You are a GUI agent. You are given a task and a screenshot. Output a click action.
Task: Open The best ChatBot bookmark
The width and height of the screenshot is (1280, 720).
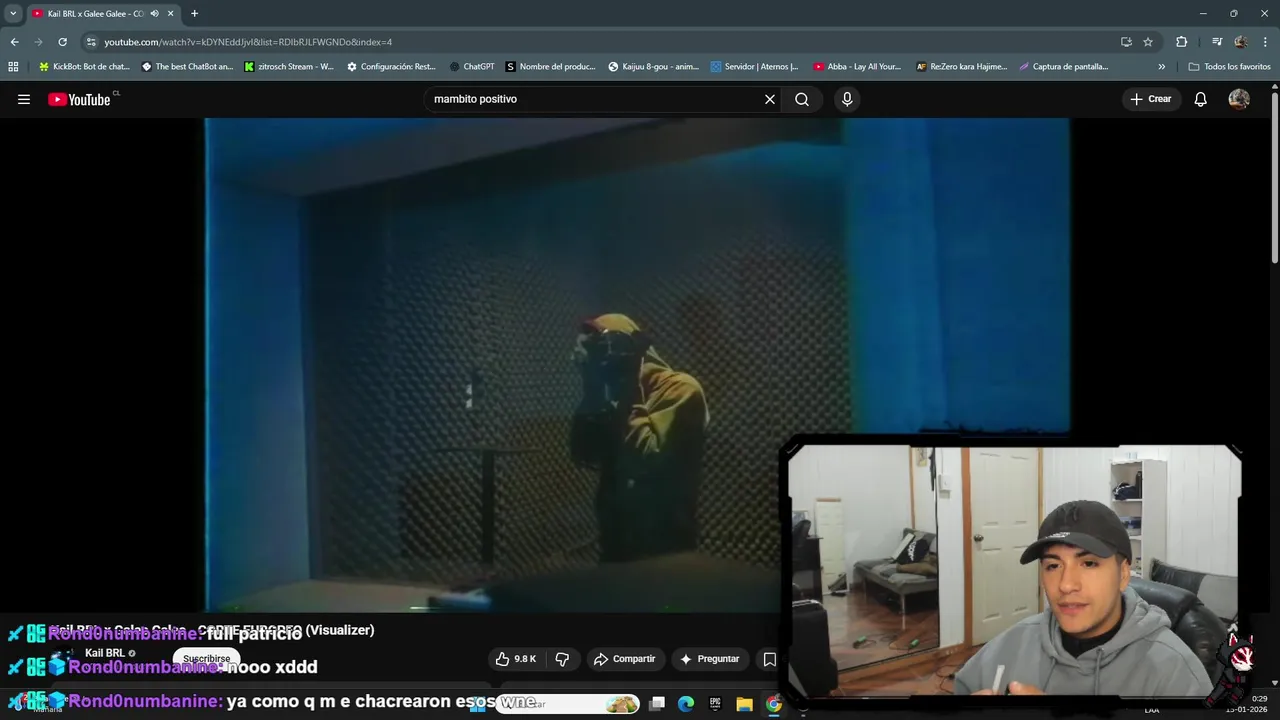pos(187,67)
